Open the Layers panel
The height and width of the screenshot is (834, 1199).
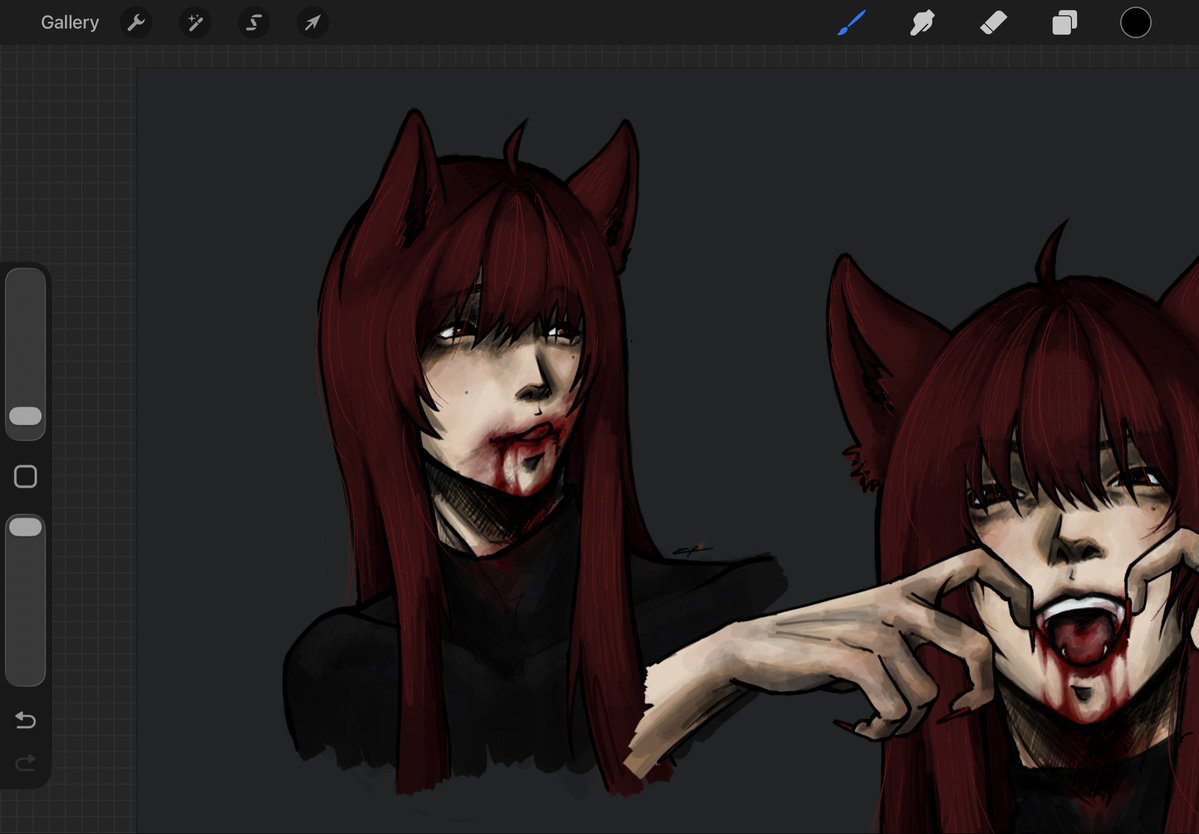pos(1064,23)
